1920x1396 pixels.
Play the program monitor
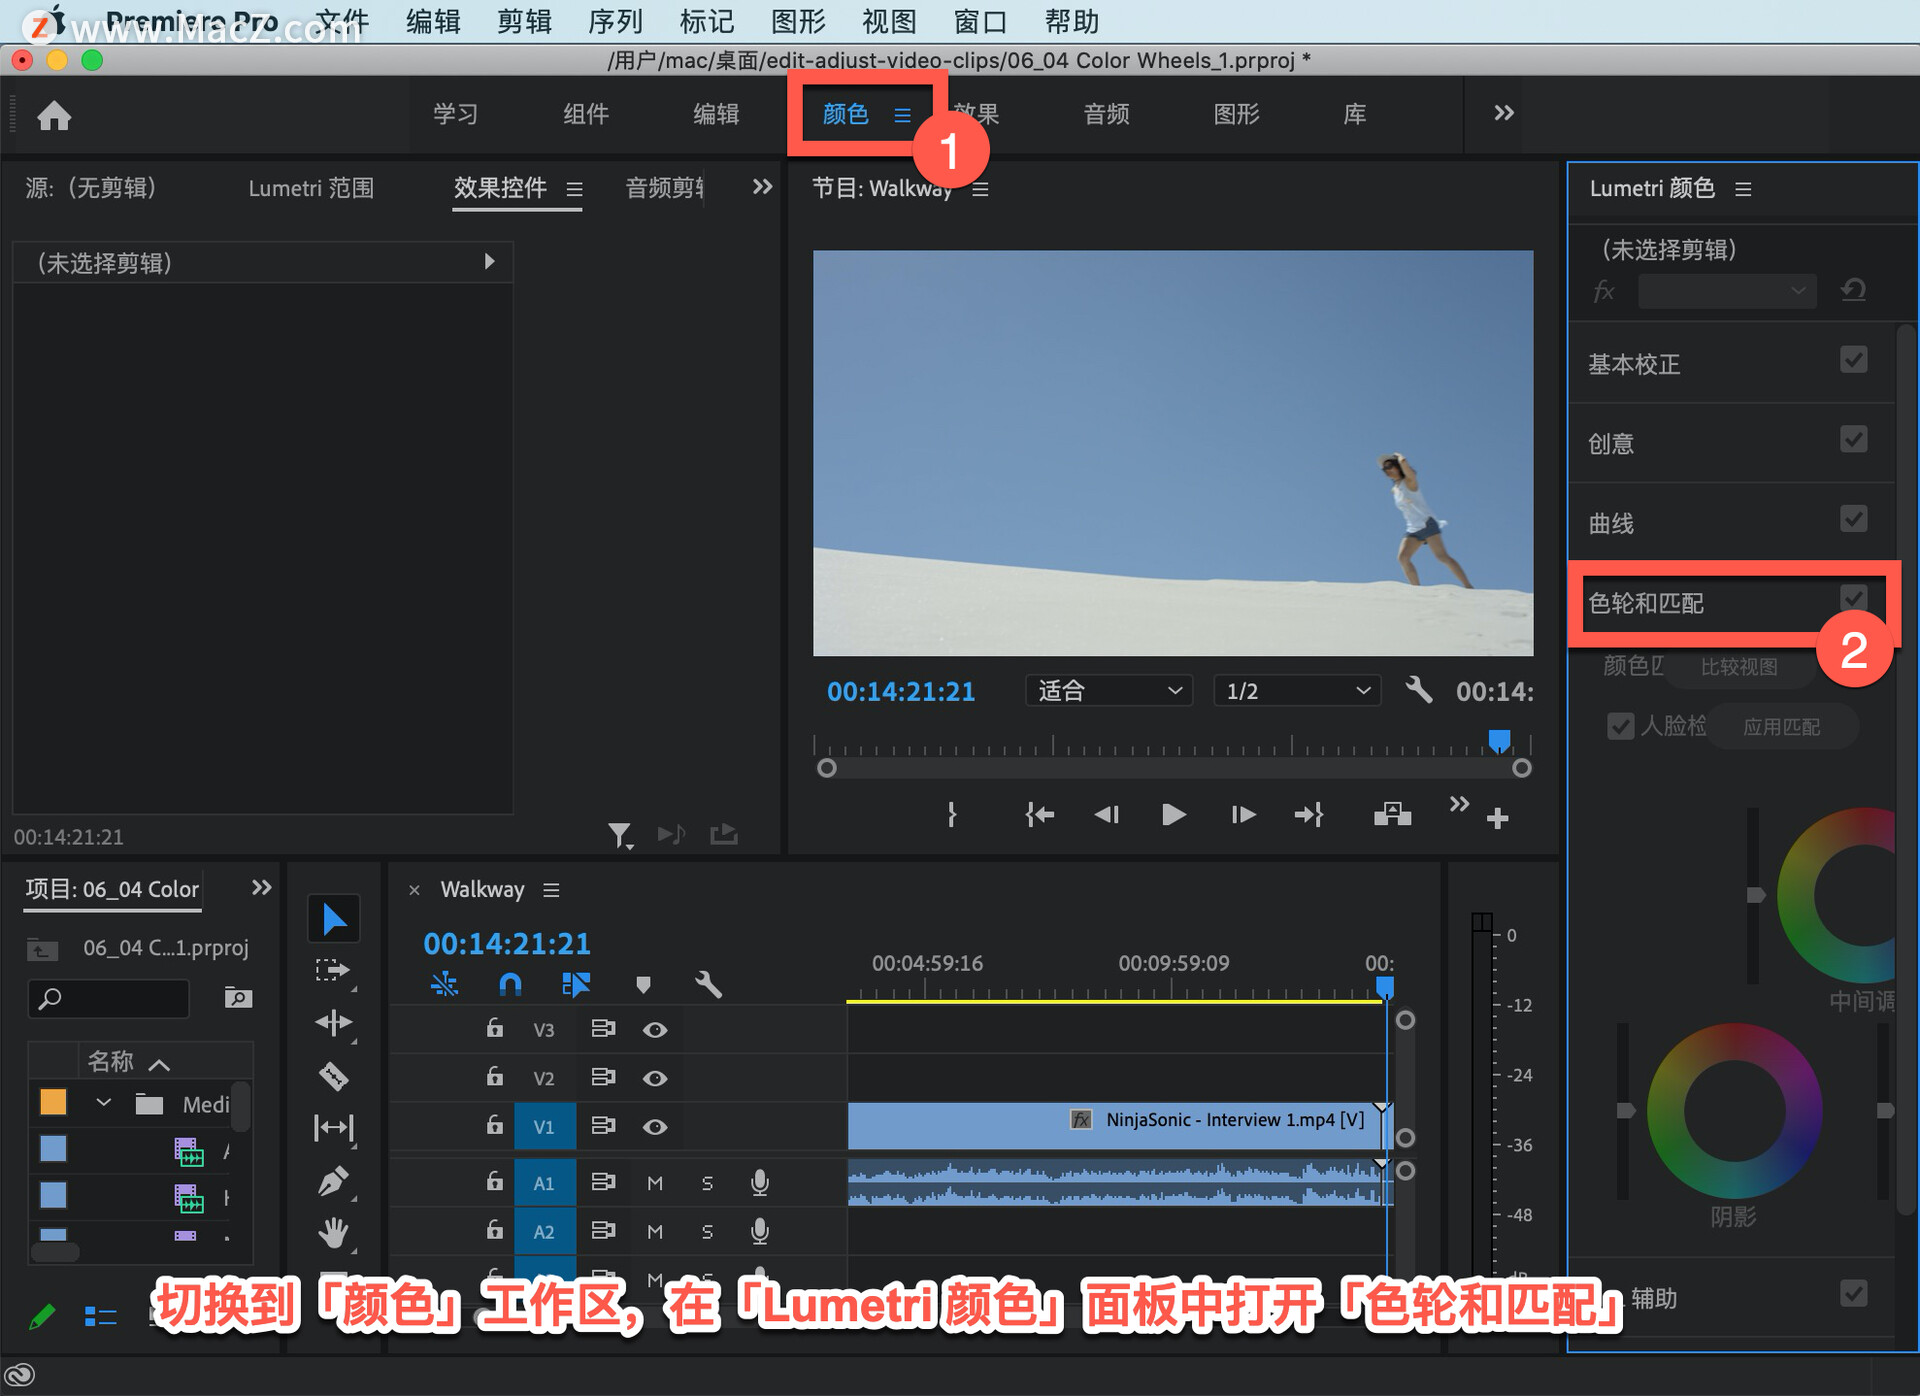point(1174,815)
